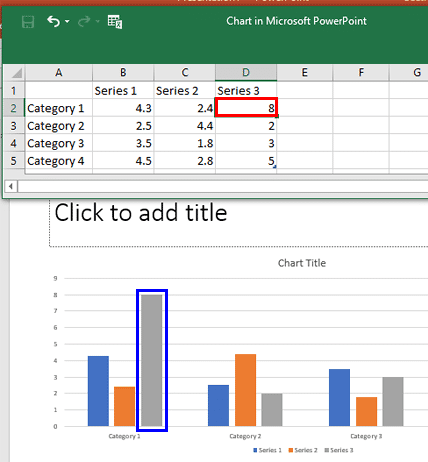Select row 4 header
The image size is (428, 462).
tap(14, 143)
